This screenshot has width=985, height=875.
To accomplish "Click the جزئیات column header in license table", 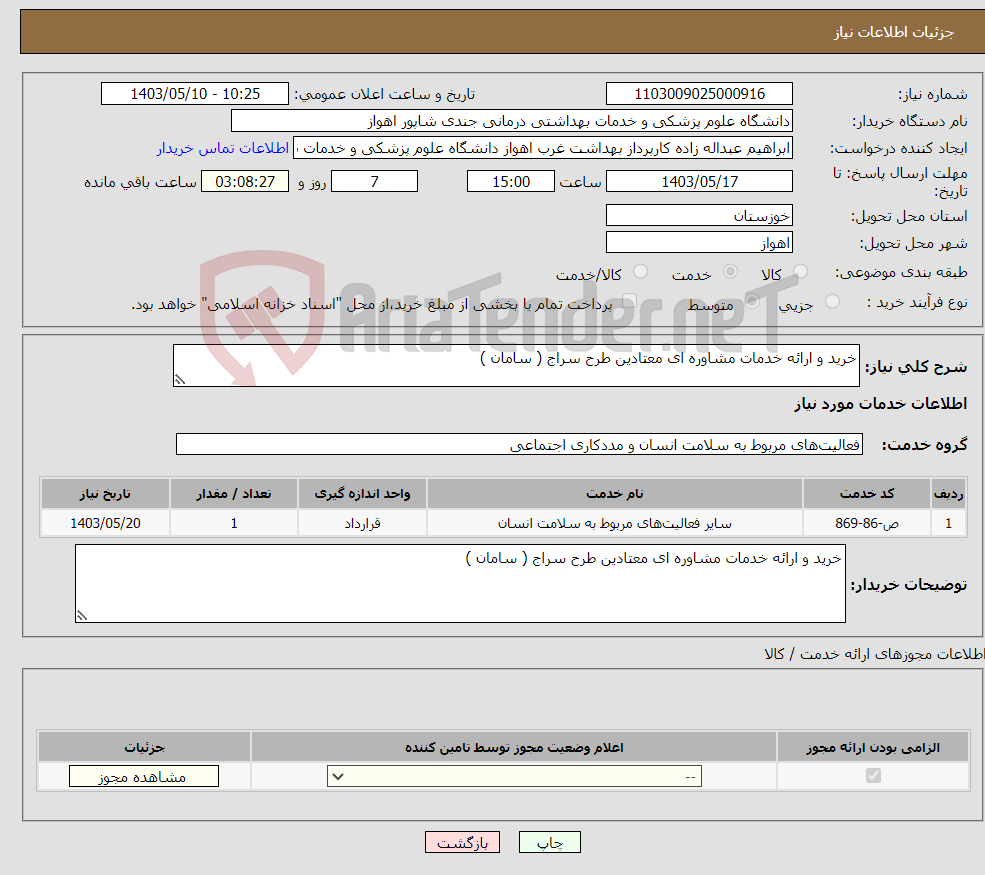I will pos(144,747).
